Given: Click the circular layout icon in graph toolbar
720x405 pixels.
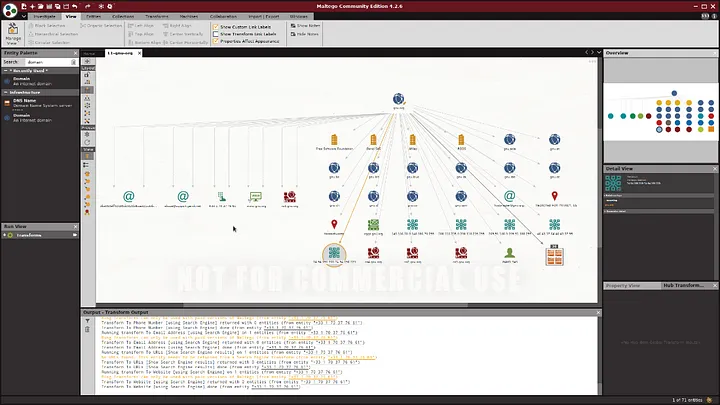Looking at the screenshot, I should coord(87,106).
